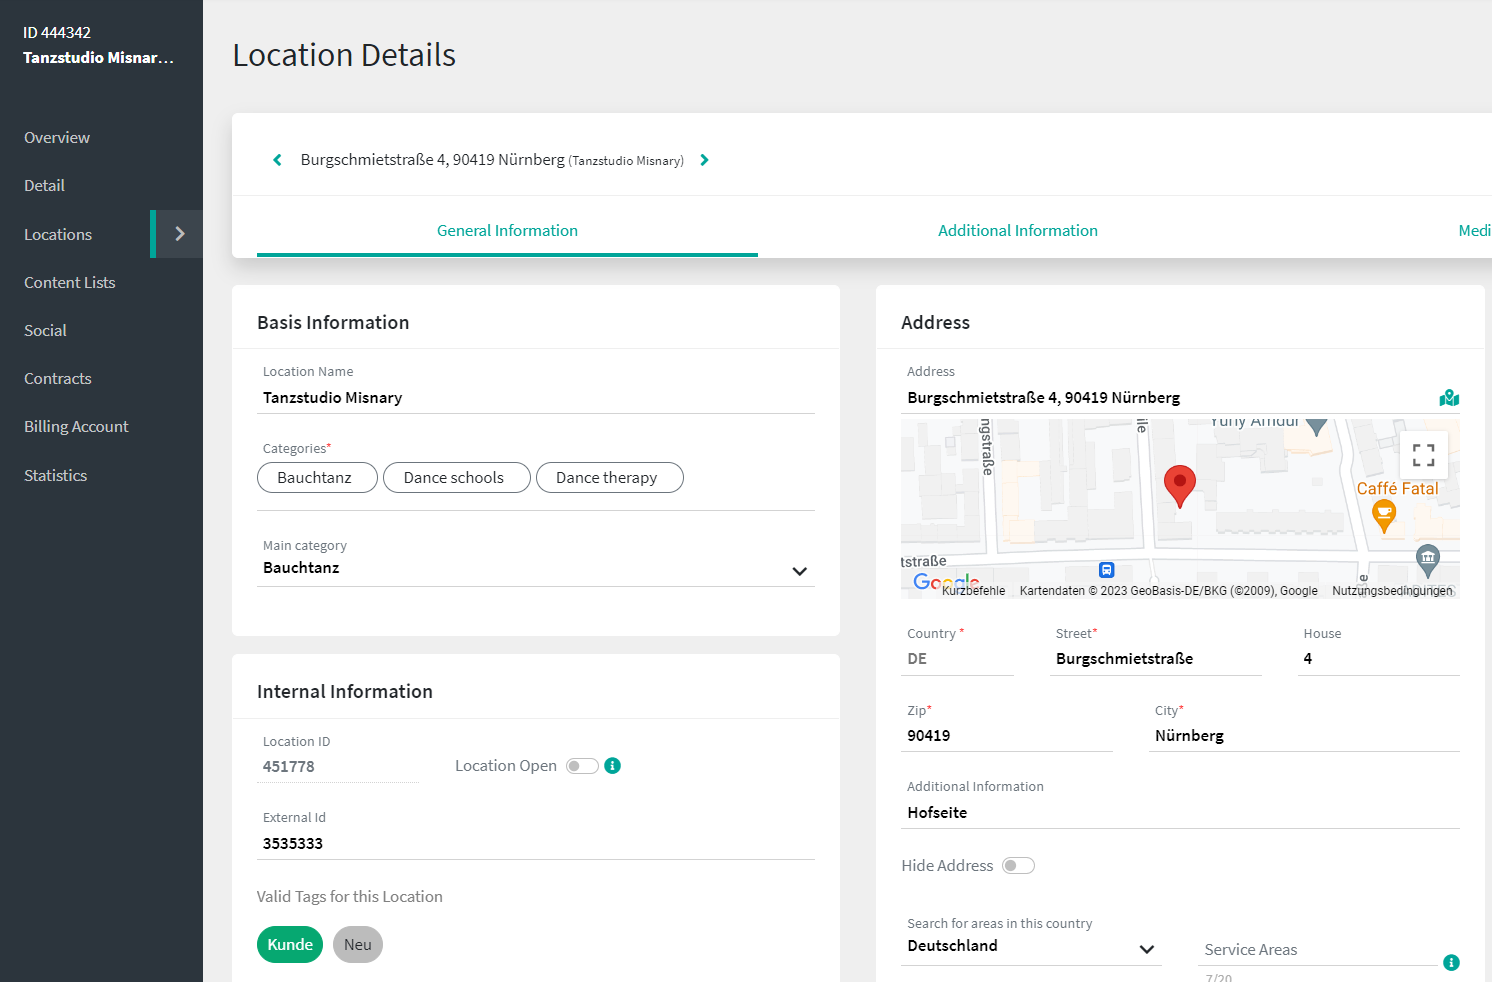Switch to the Additional Information tab
This screenshot has width=1492, height=982.
1017,231
